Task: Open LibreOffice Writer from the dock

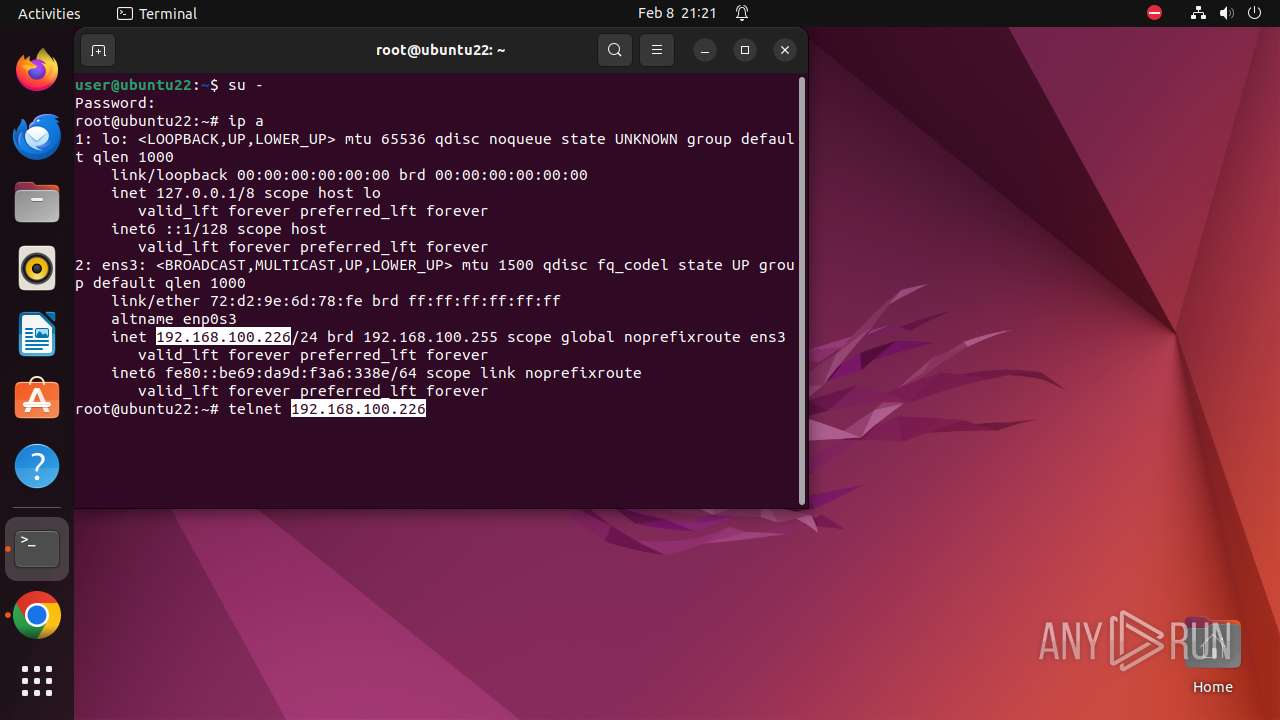Action: pyautogui.click(x=37, y=334)
